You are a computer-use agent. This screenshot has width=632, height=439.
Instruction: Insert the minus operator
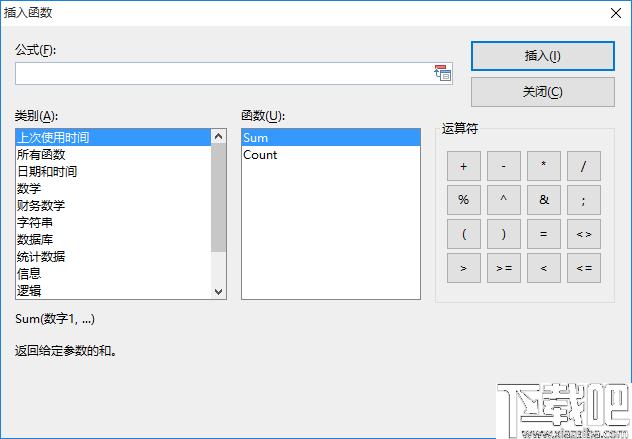503,166
